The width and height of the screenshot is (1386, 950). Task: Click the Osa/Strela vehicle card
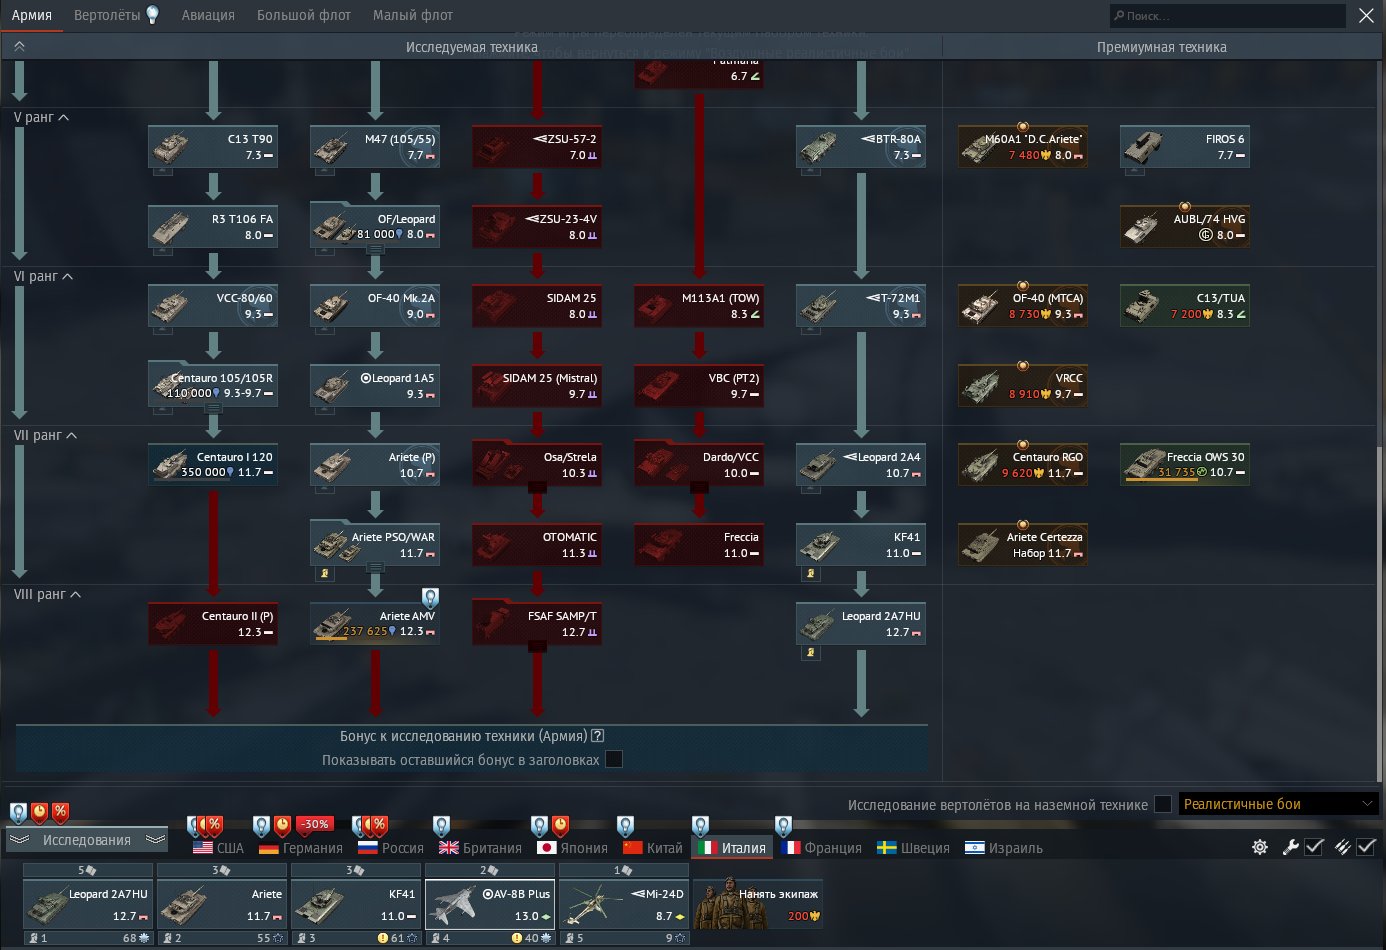tap(537, 464)
